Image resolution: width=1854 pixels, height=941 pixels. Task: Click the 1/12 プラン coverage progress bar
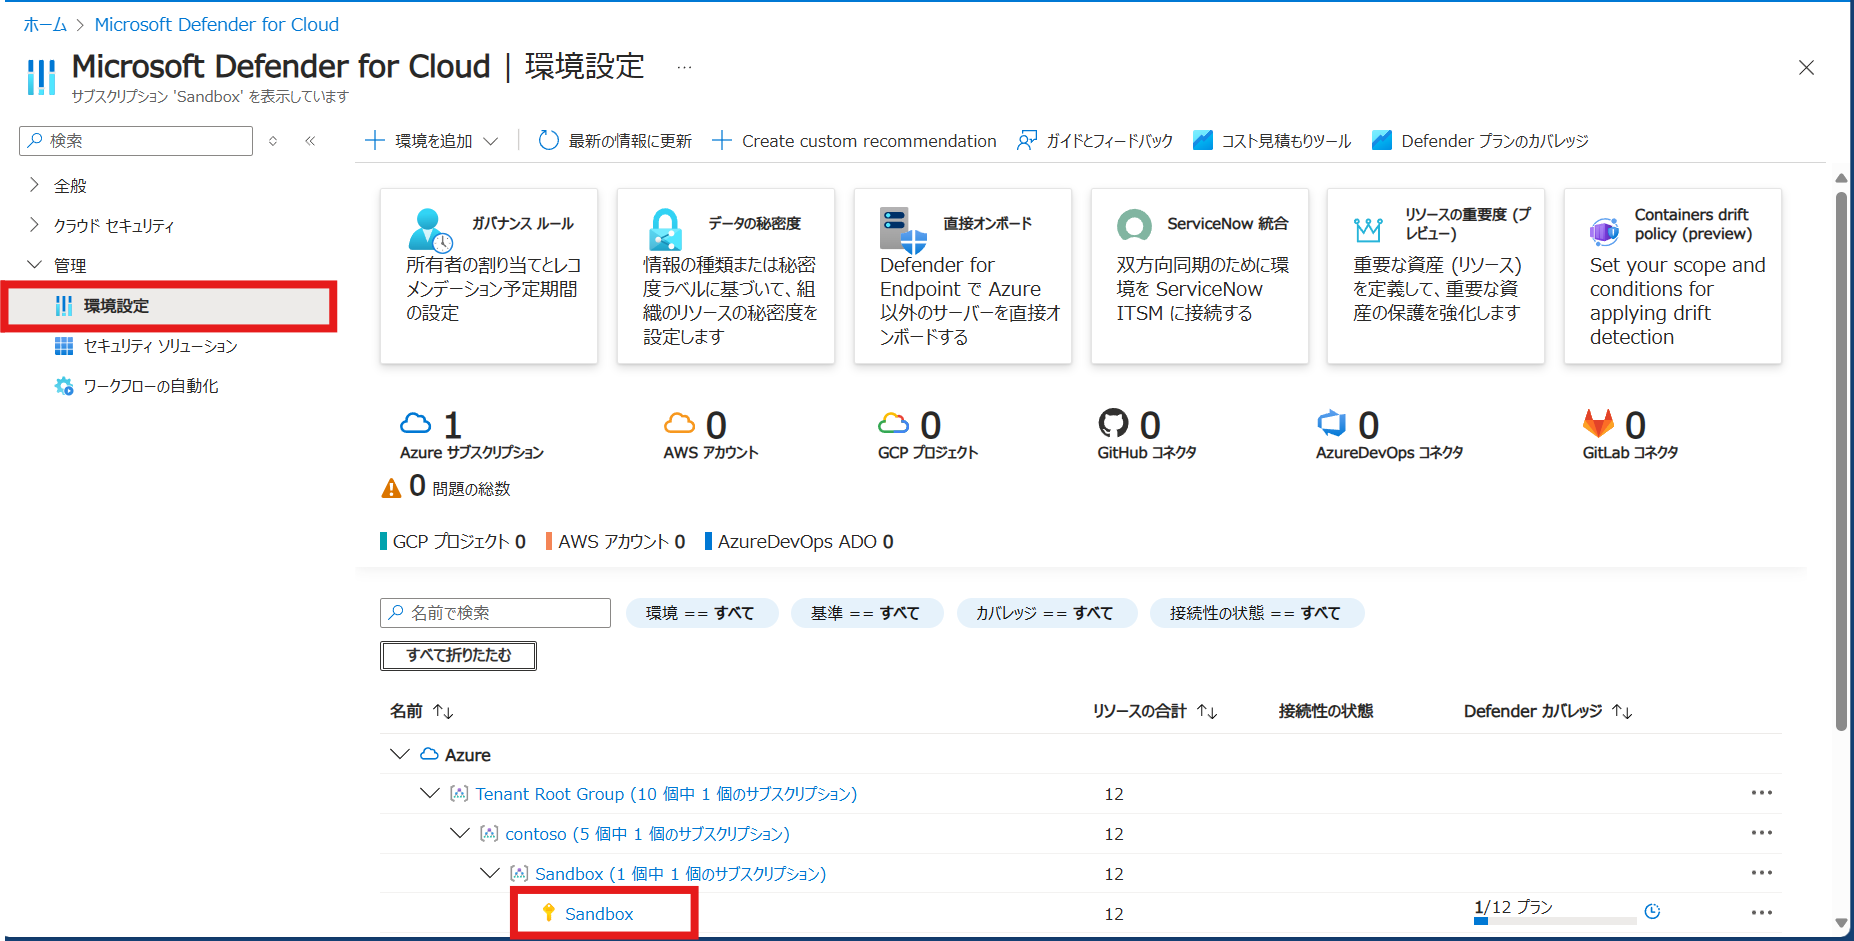pos(1554,921)
